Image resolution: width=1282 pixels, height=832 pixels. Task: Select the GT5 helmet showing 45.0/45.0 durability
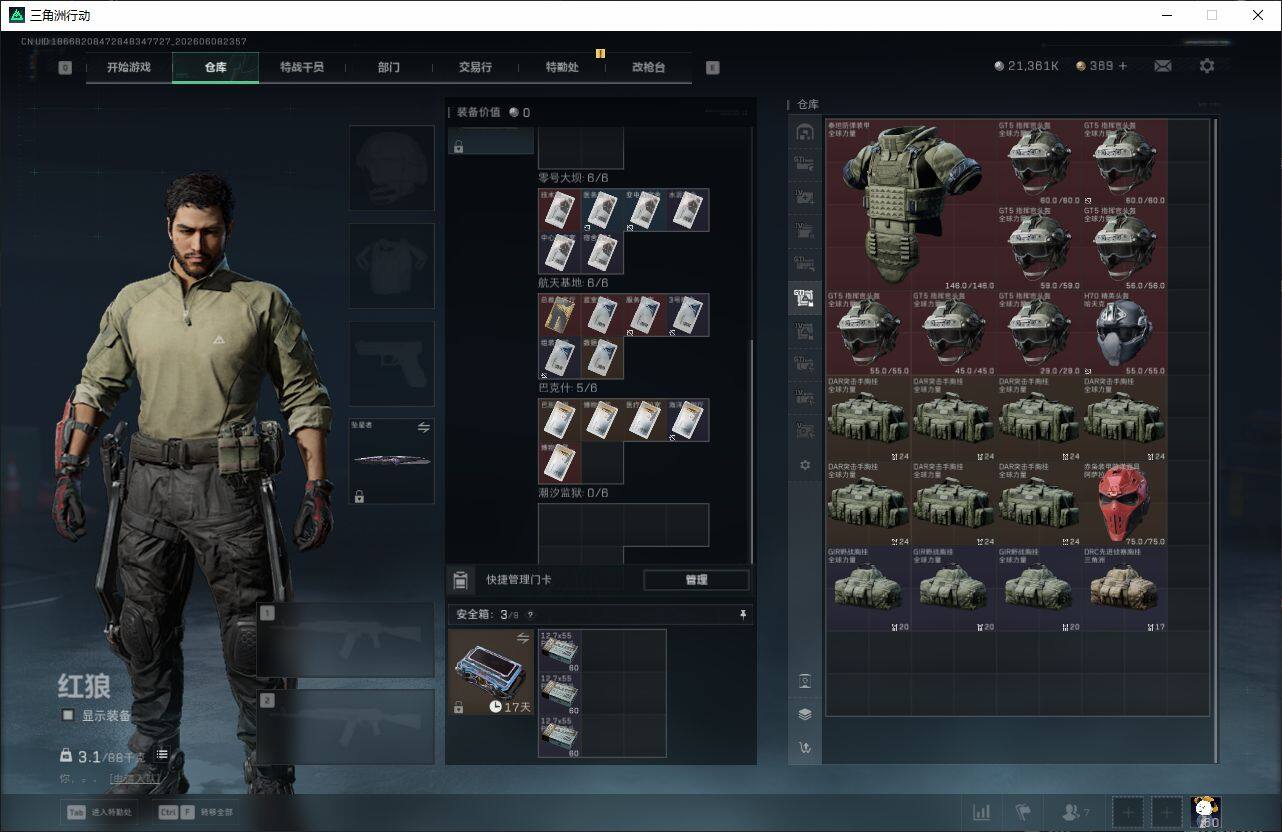click(x=953, y=333)
